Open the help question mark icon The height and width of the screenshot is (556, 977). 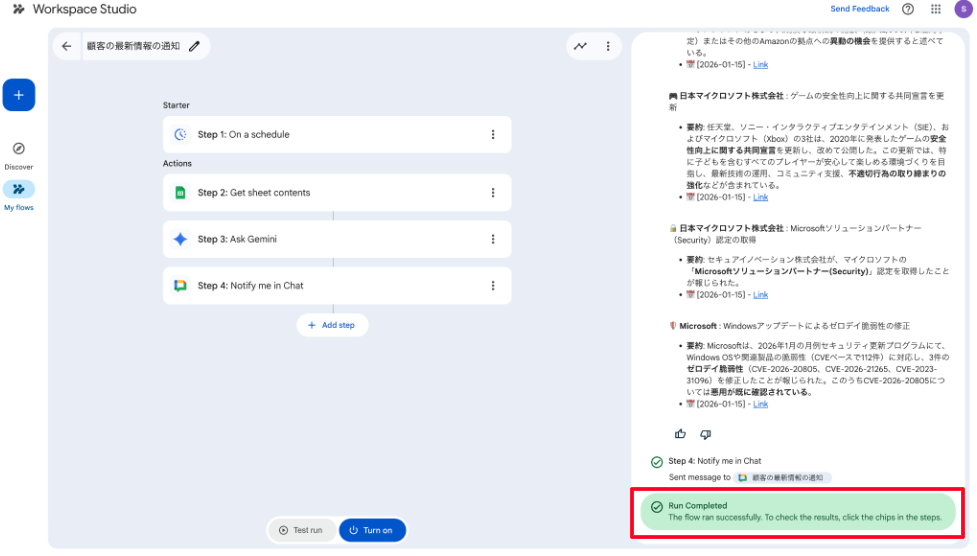pyautogui.click(x=907, y=9)
